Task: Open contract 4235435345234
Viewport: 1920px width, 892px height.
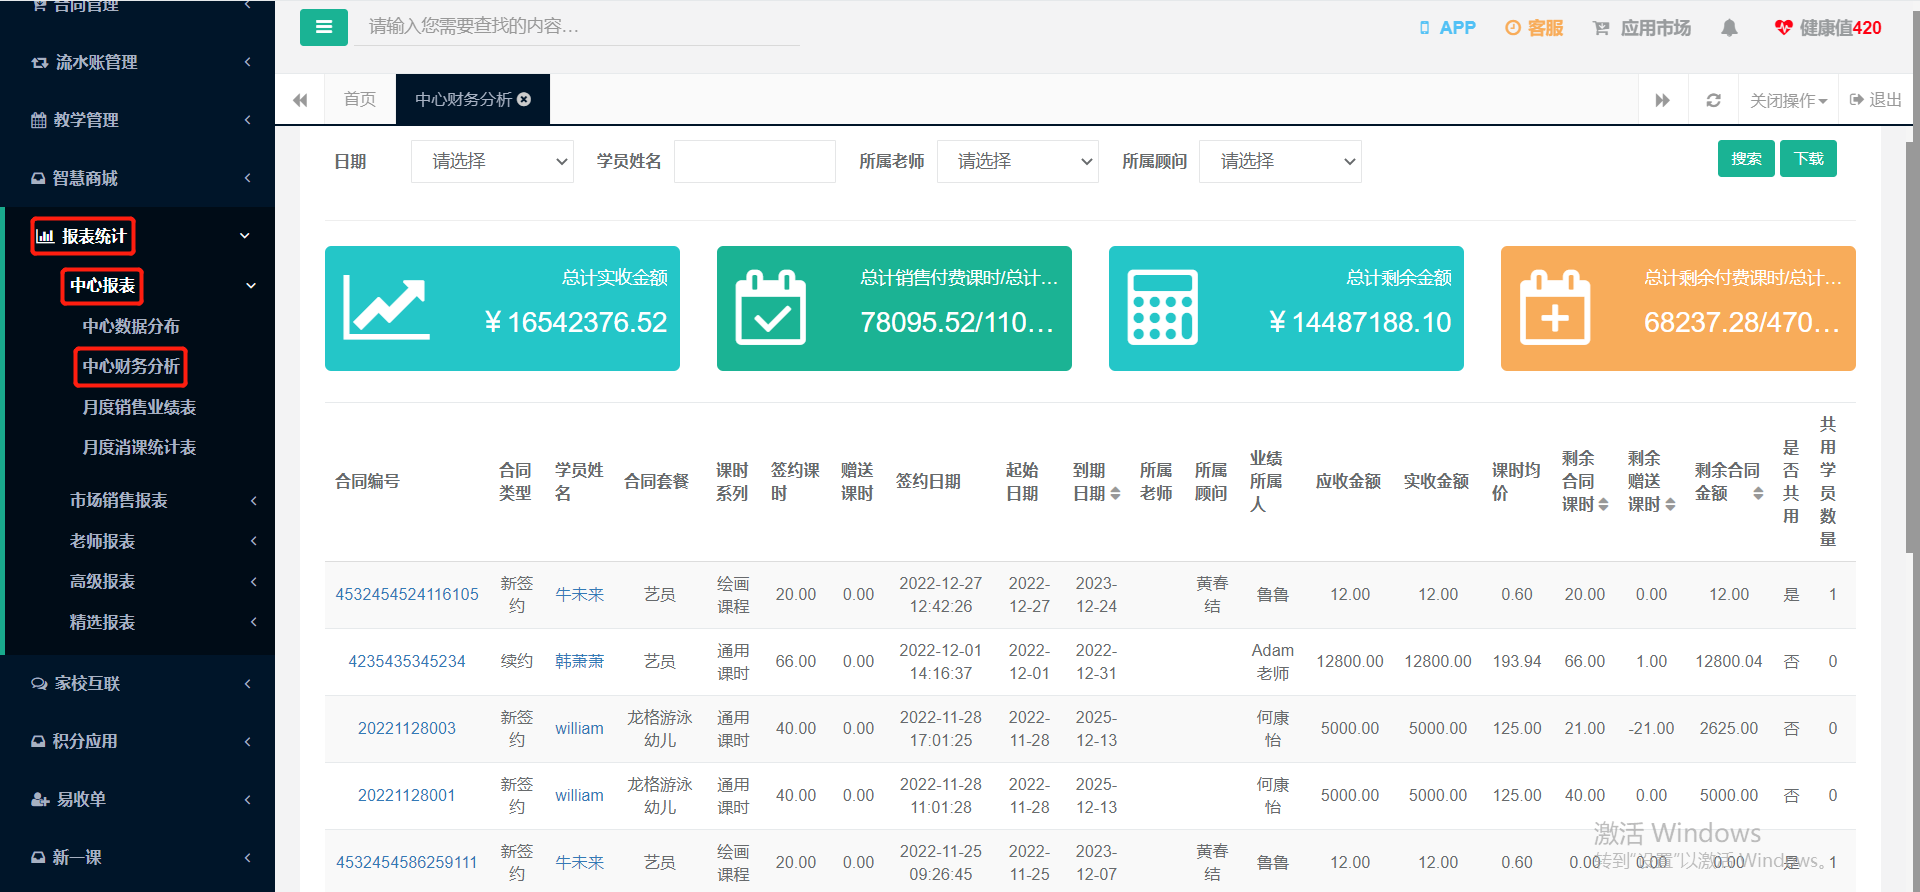Action: click(x=407, y=661)
